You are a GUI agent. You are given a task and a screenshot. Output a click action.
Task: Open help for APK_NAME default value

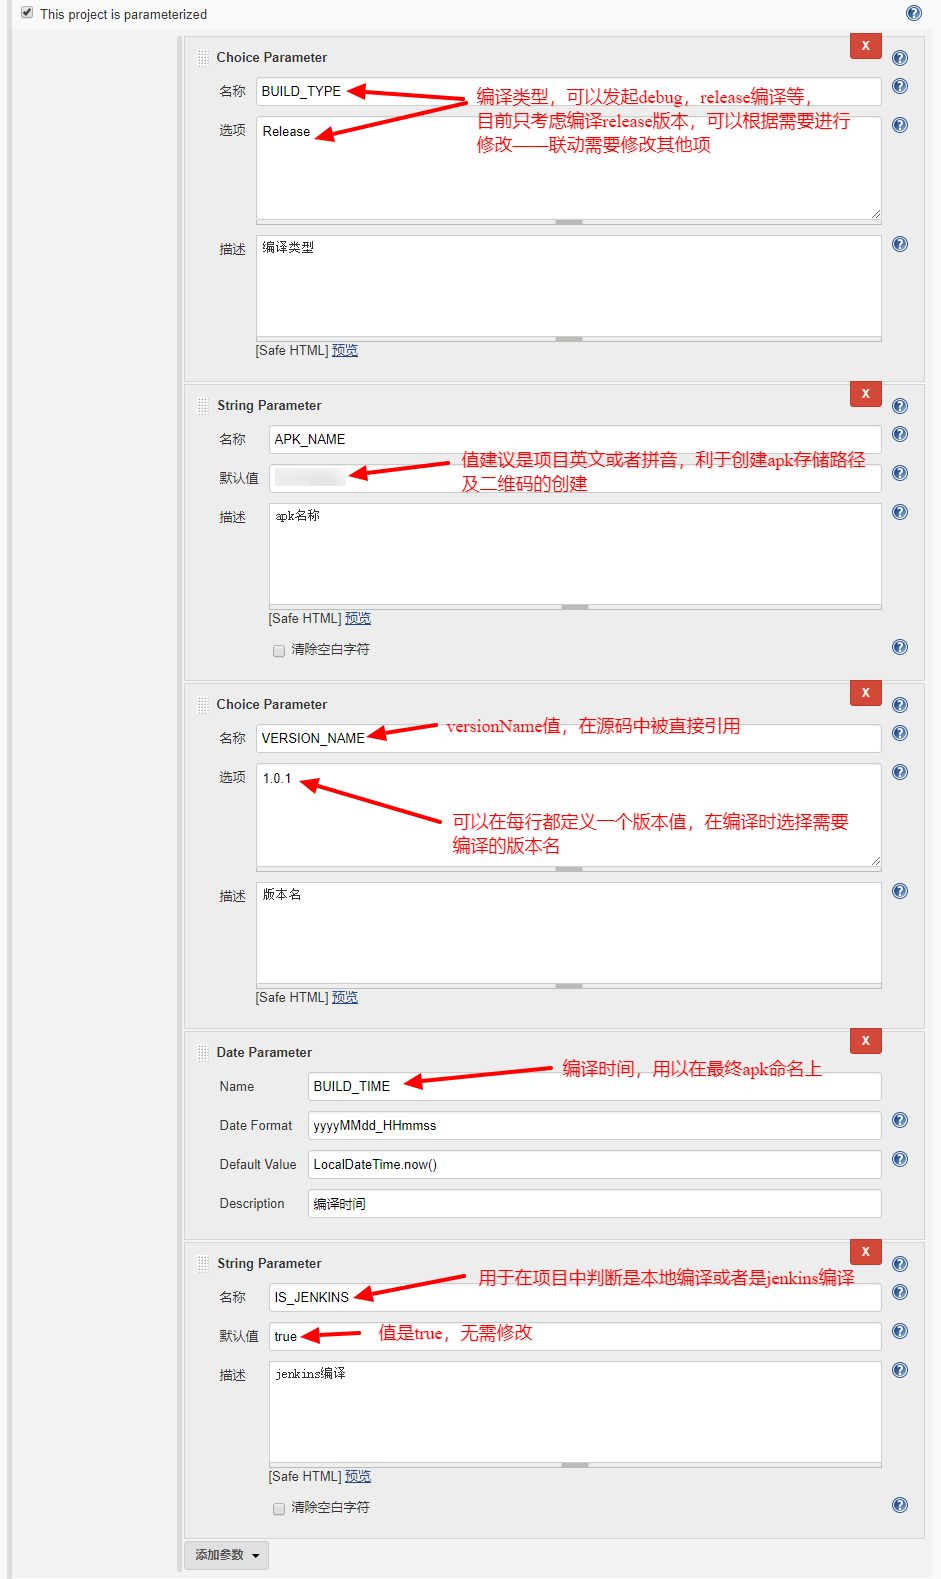[x=900, y=473]
